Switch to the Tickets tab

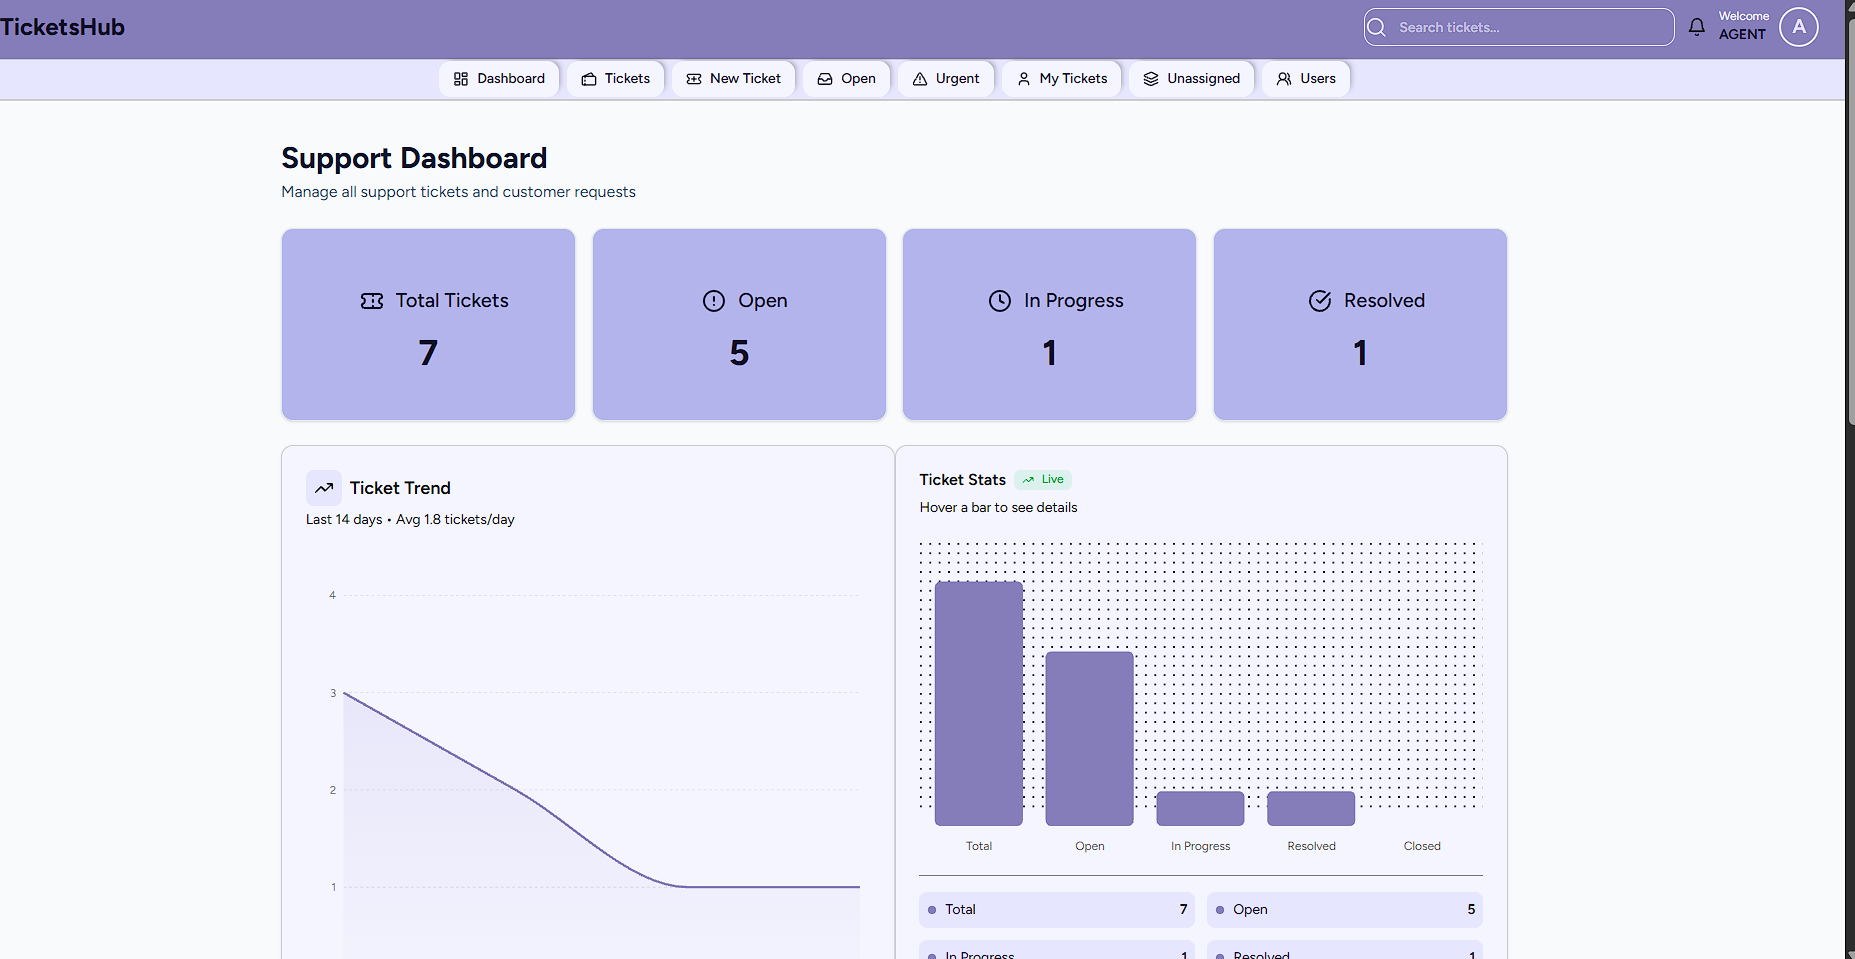615,78
